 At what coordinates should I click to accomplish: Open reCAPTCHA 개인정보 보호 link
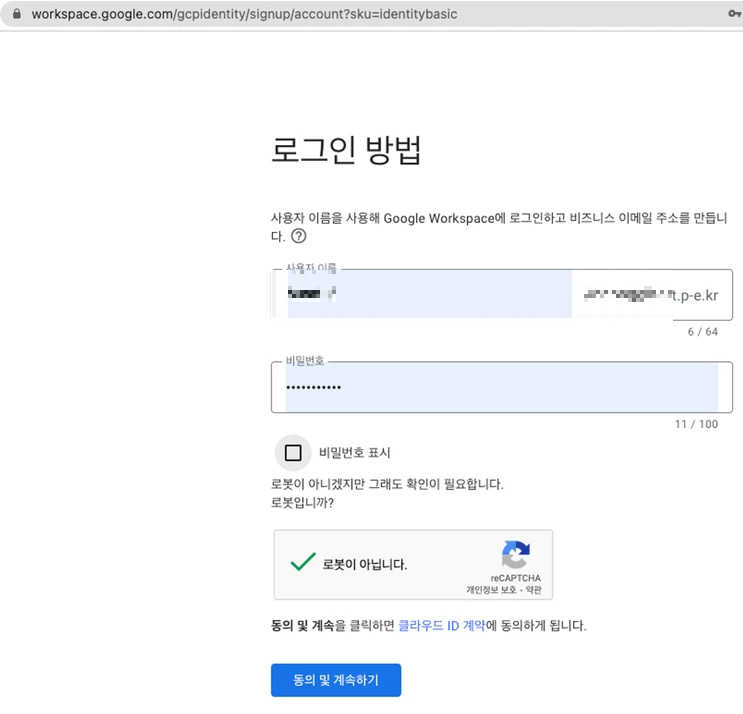(491, 590)
